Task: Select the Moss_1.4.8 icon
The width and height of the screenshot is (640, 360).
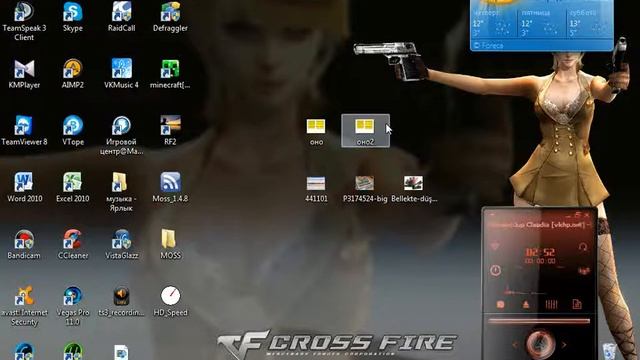Action: click(x=170, y=187)
